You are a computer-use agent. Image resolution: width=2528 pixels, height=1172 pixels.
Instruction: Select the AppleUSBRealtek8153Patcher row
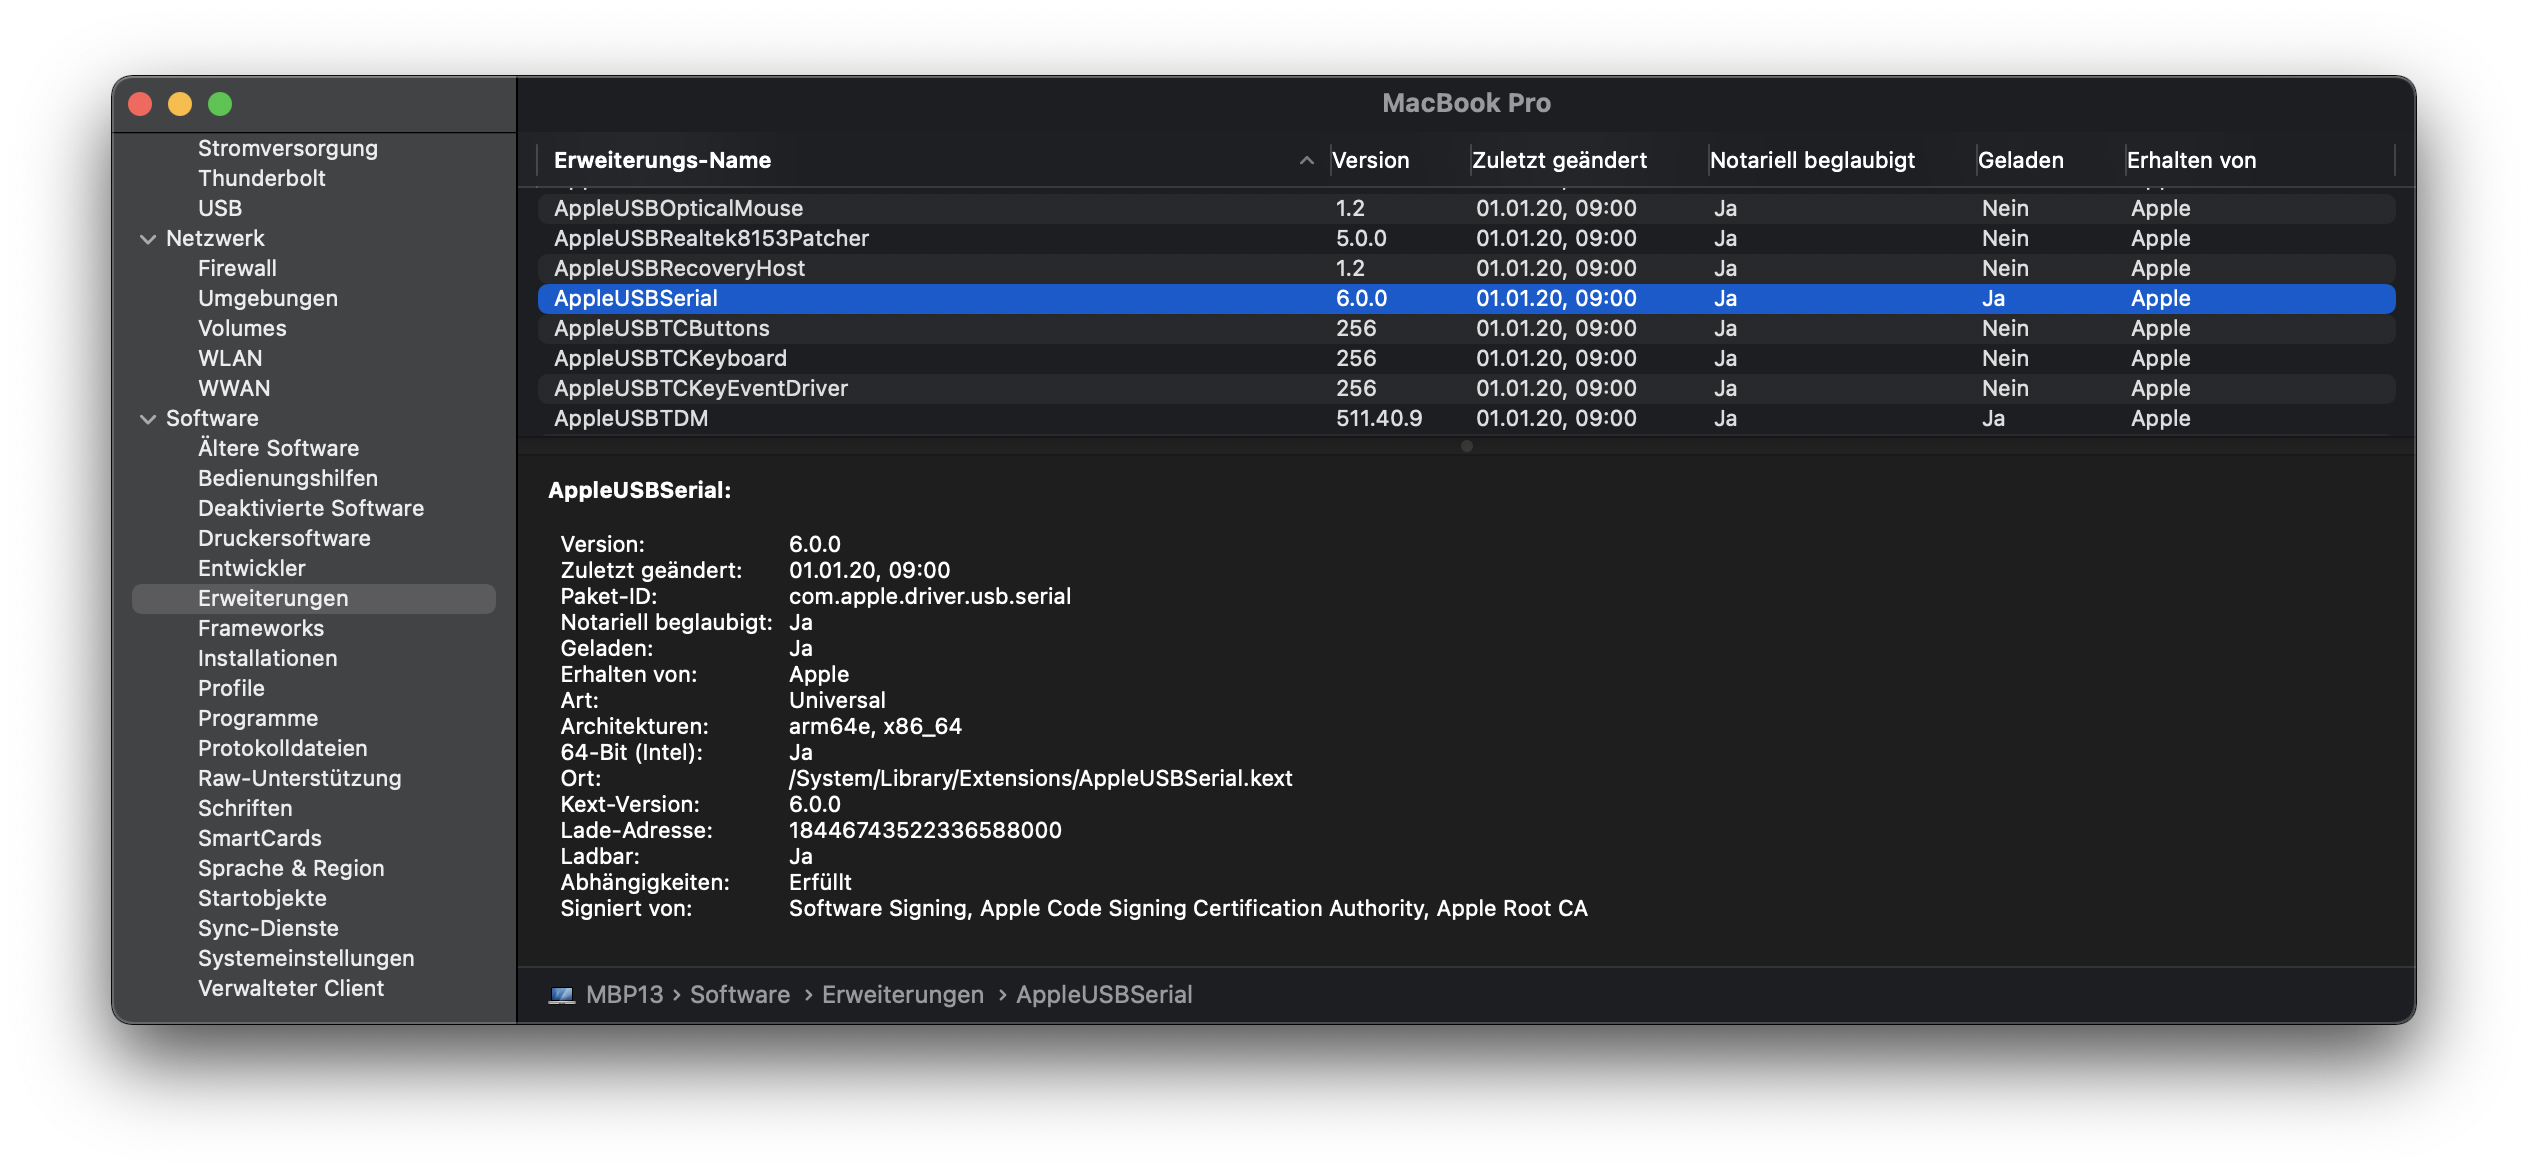[1466, 238]
